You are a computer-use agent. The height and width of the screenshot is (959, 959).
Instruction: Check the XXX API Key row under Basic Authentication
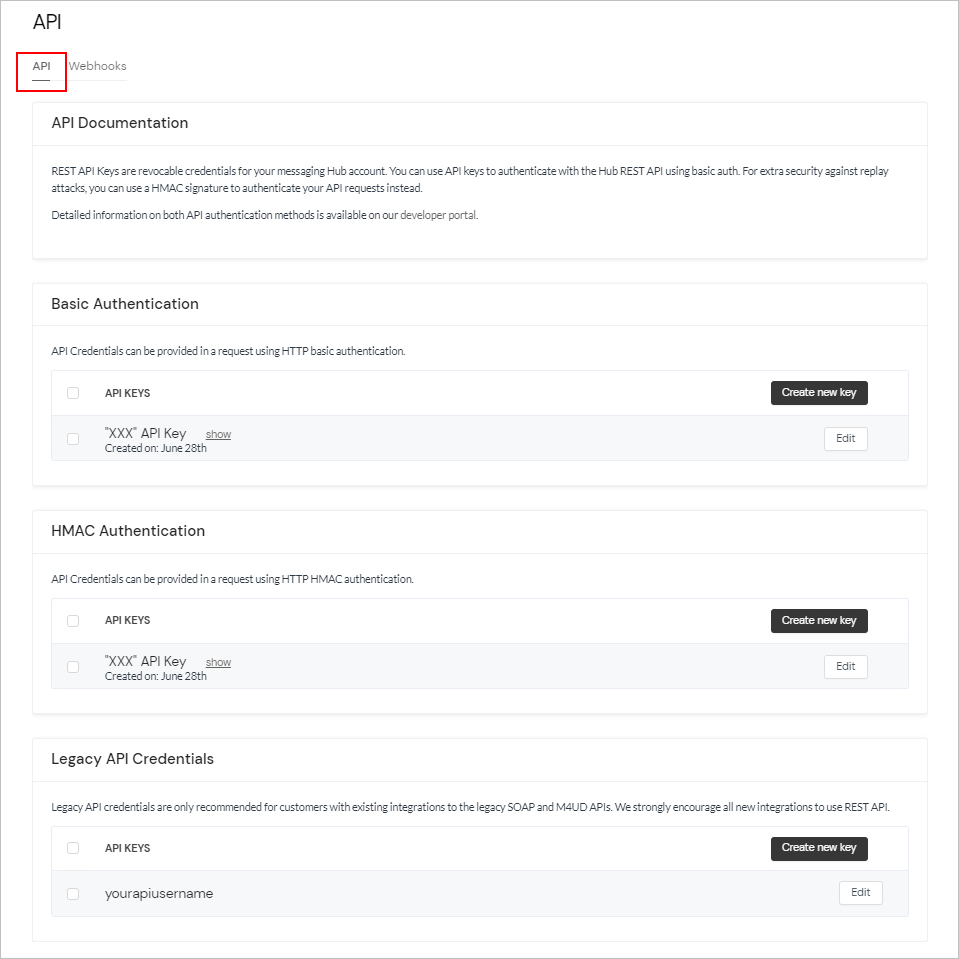tap(72, 438)
